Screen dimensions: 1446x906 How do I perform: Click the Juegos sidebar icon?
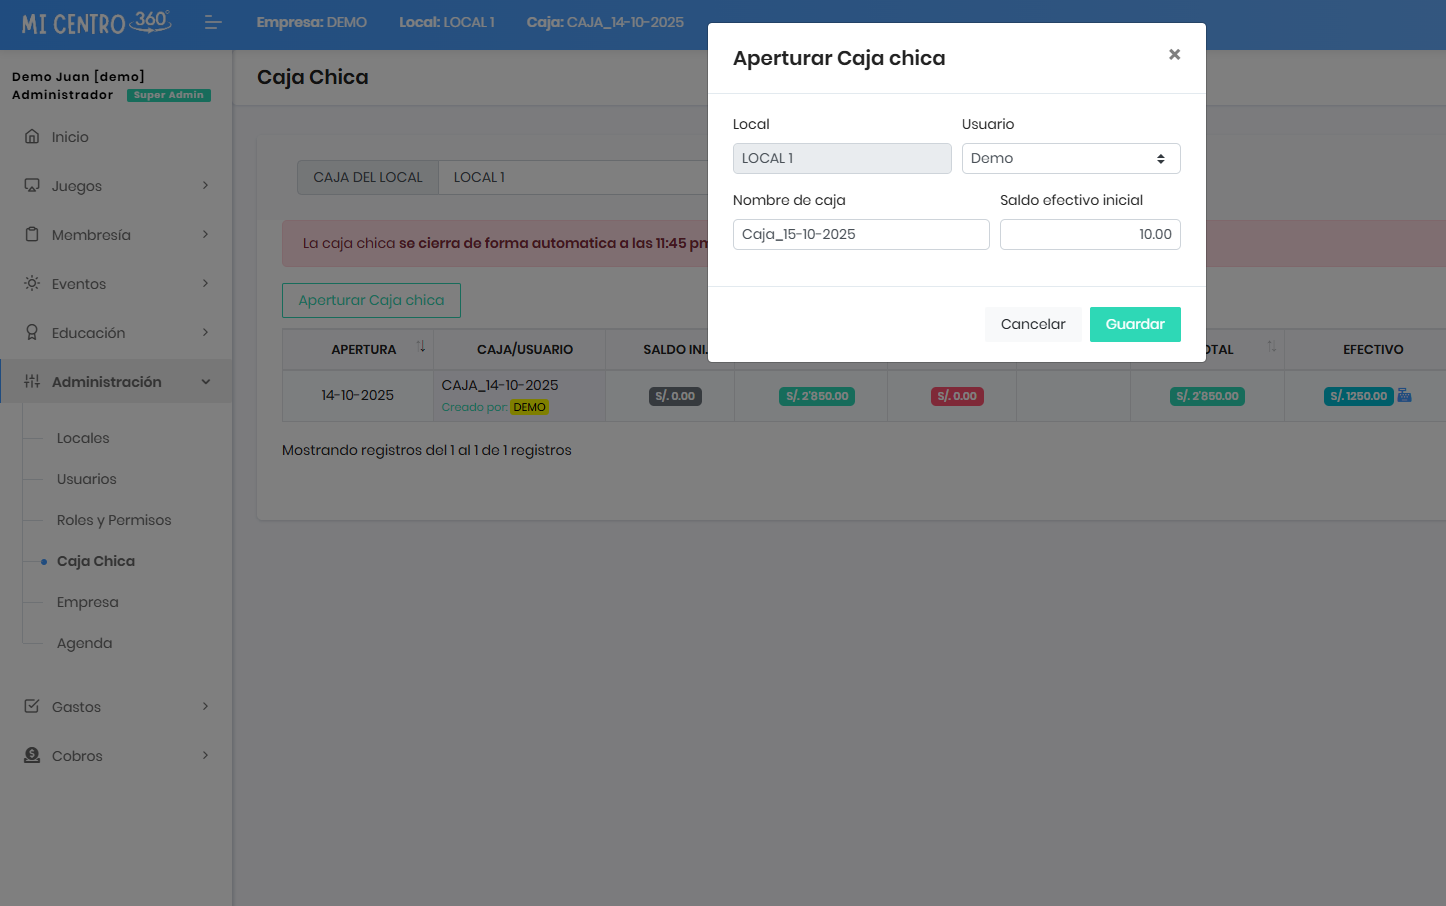click(x=32, y=186)
